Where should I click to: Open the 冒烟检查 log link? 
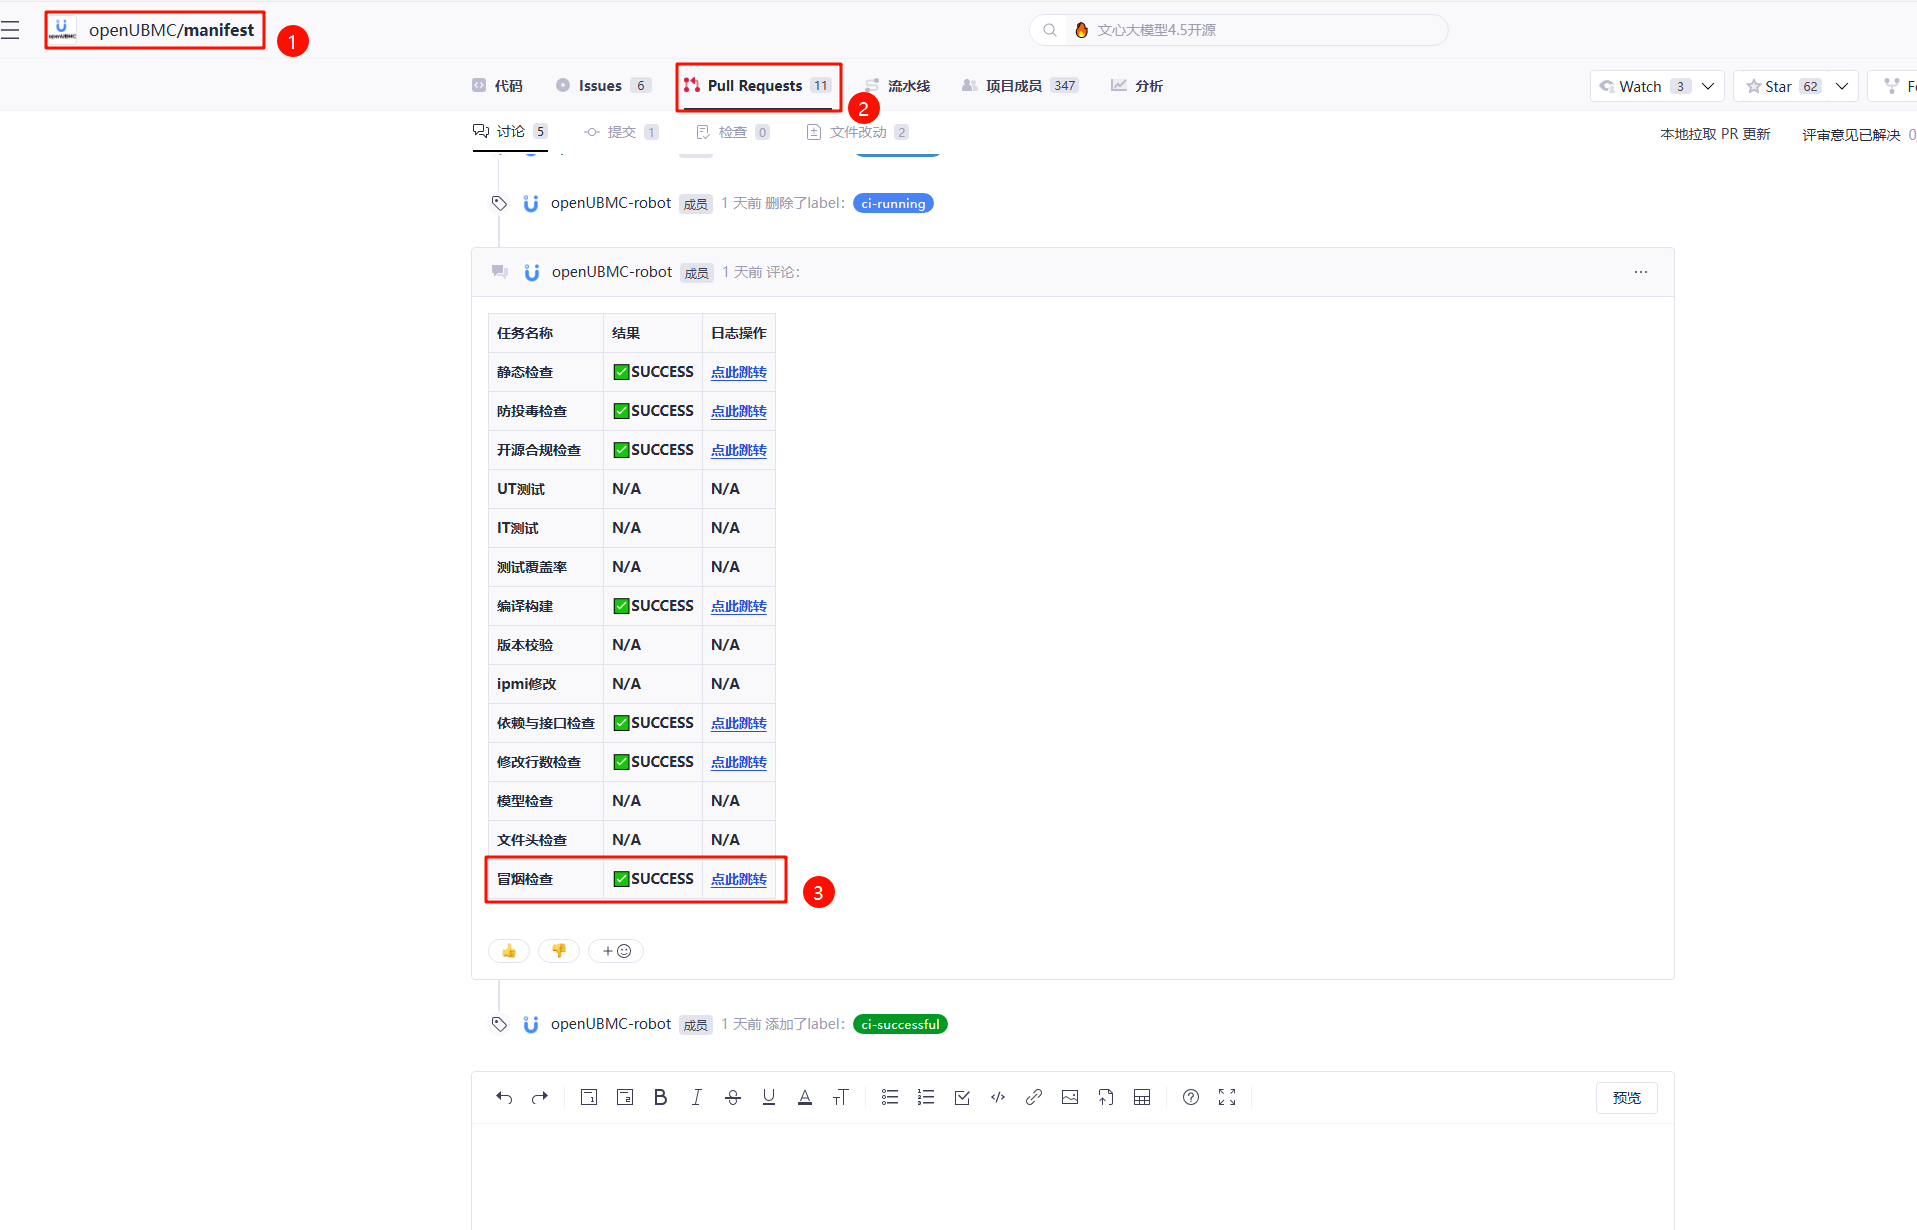click(x=739, y=879)
